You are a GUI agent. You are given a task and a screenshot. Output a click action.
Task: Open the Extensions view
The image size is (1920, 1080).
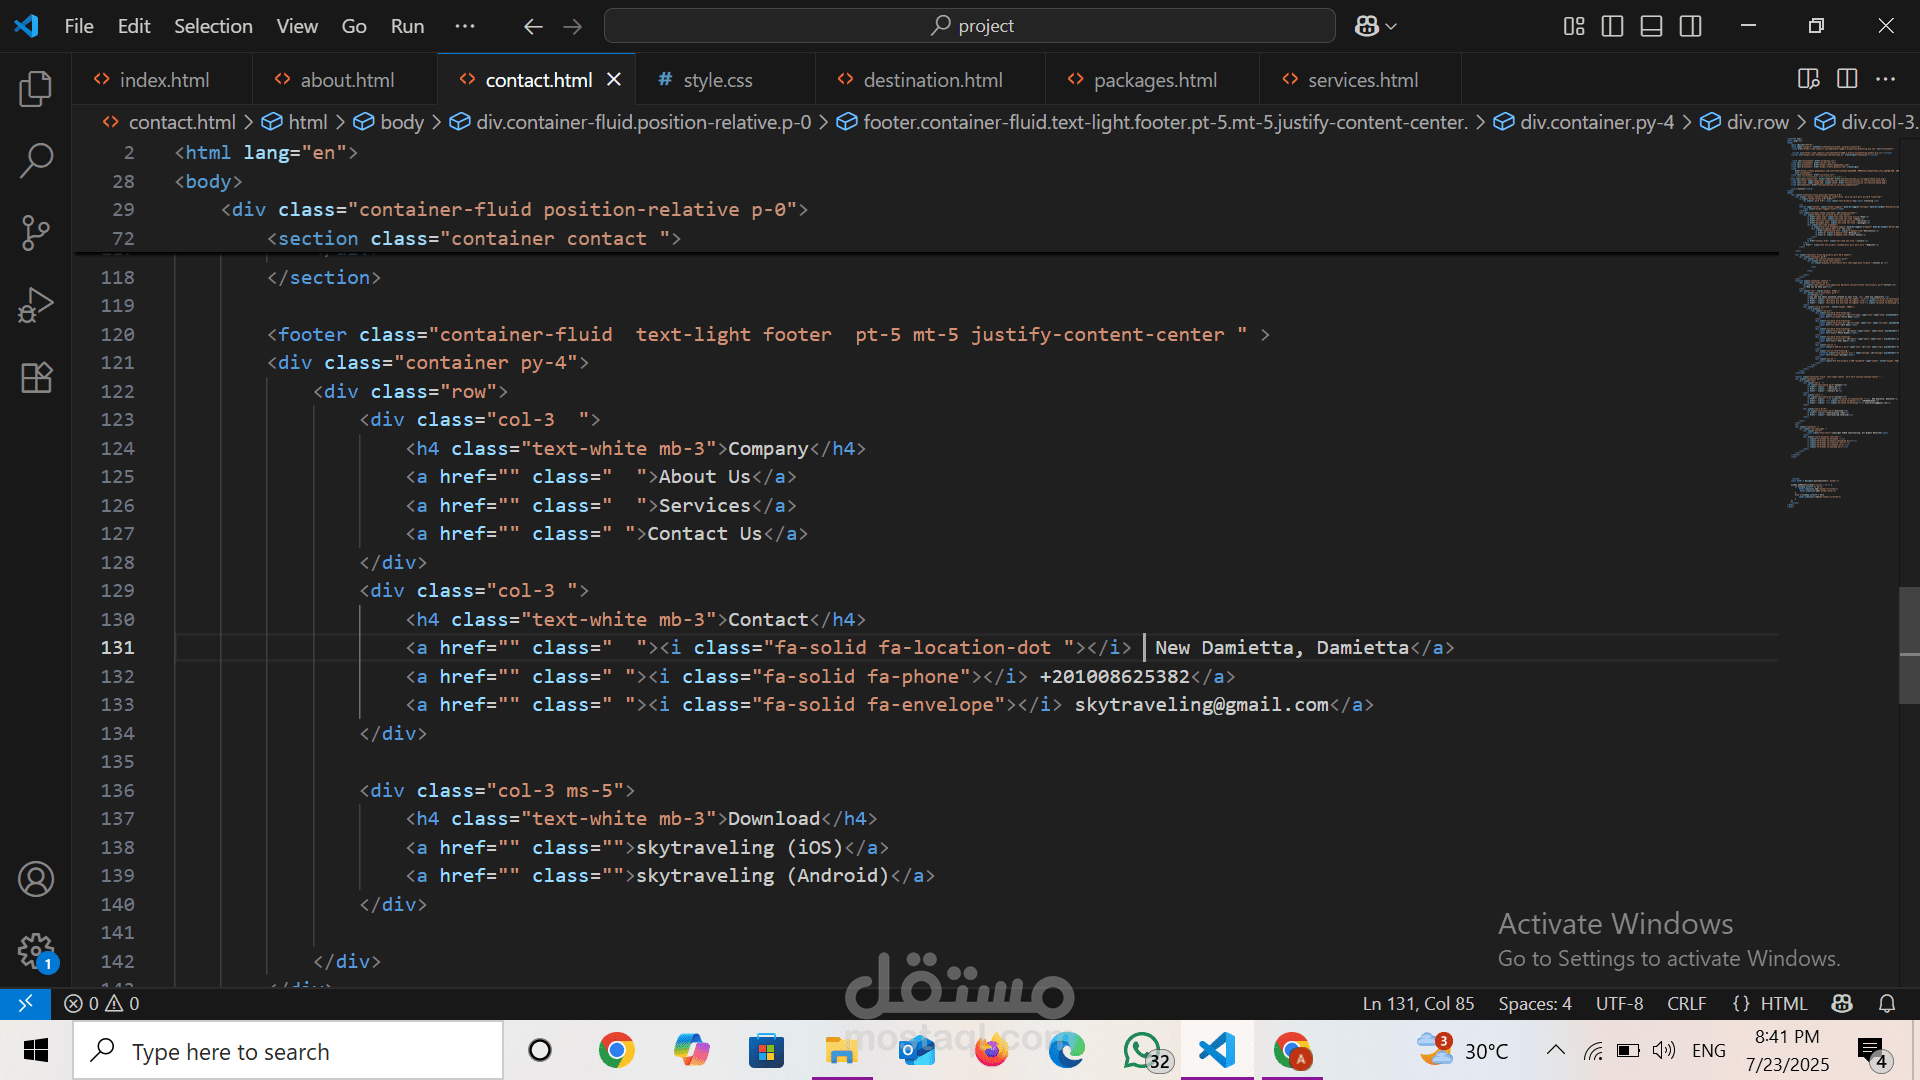pyautogui.click(x=36, y=377)
